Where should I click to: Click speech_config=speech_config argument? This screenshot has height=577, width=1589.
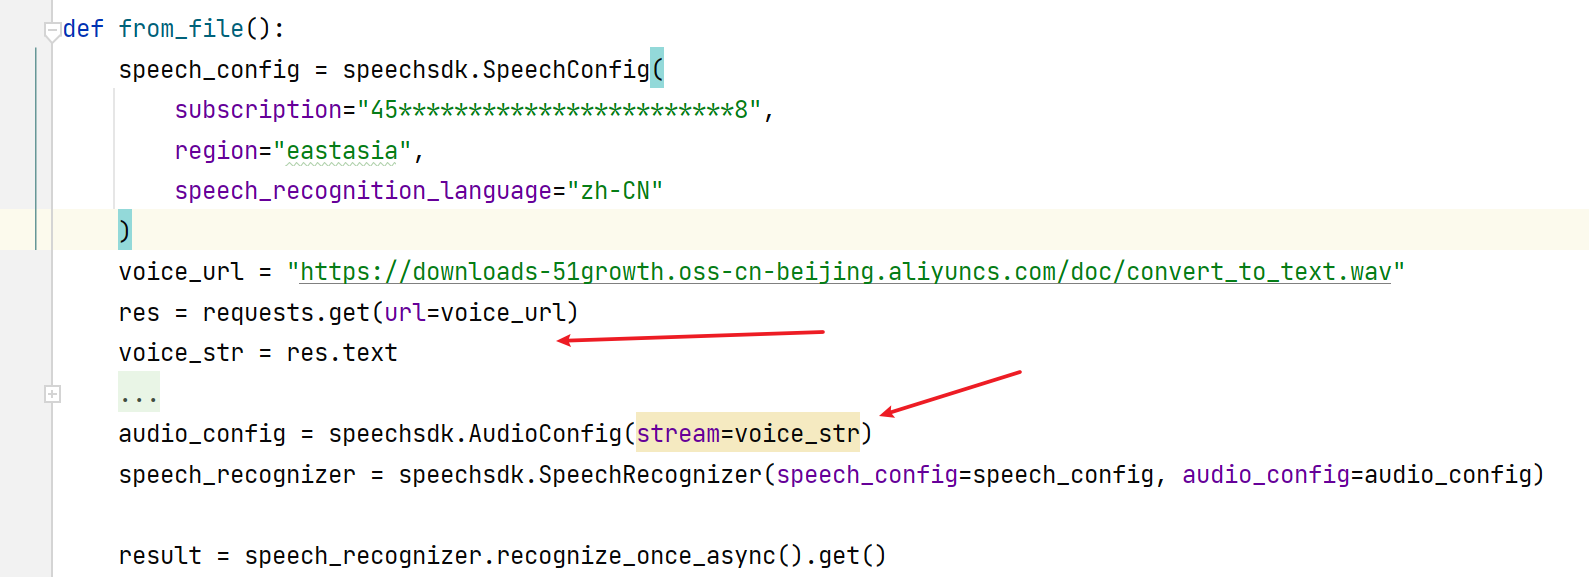tap(965, 475)
